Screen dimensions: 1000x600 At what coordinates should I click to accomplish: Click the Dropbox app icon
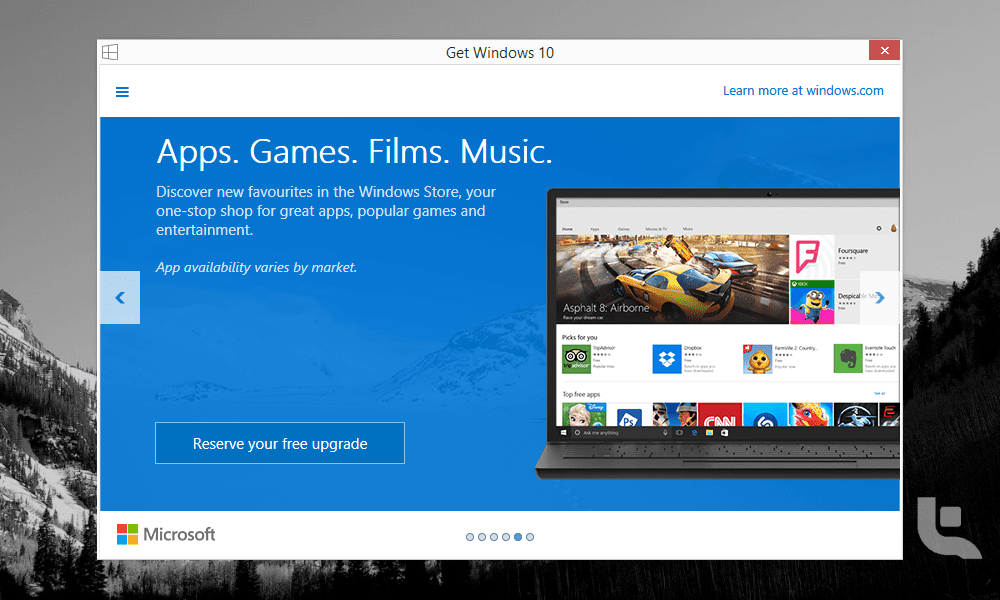[x=667, y=359]
